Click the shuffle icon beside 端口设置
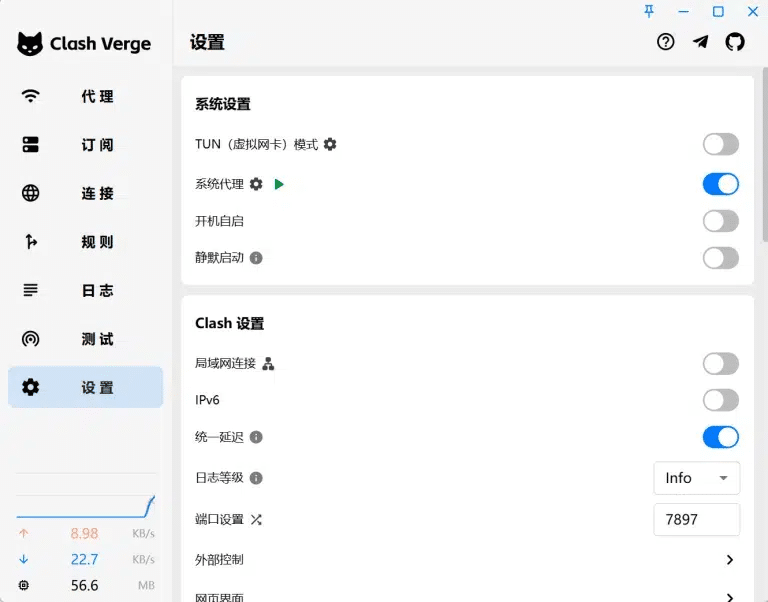The width and height of the screenshot is (768, 602). (x=256, y=520)
